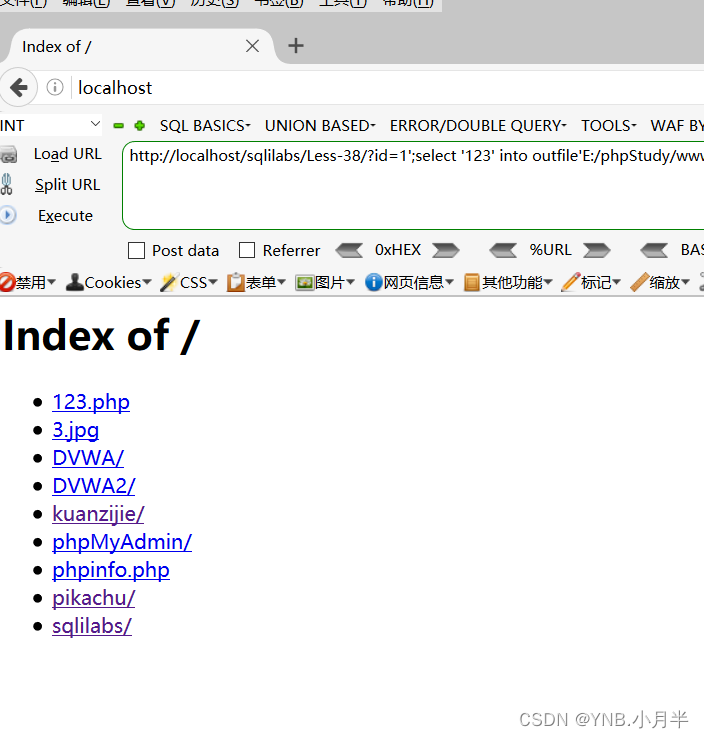Click the browser back arrow button
Screen dimensions: 704x738
(18, 88)
